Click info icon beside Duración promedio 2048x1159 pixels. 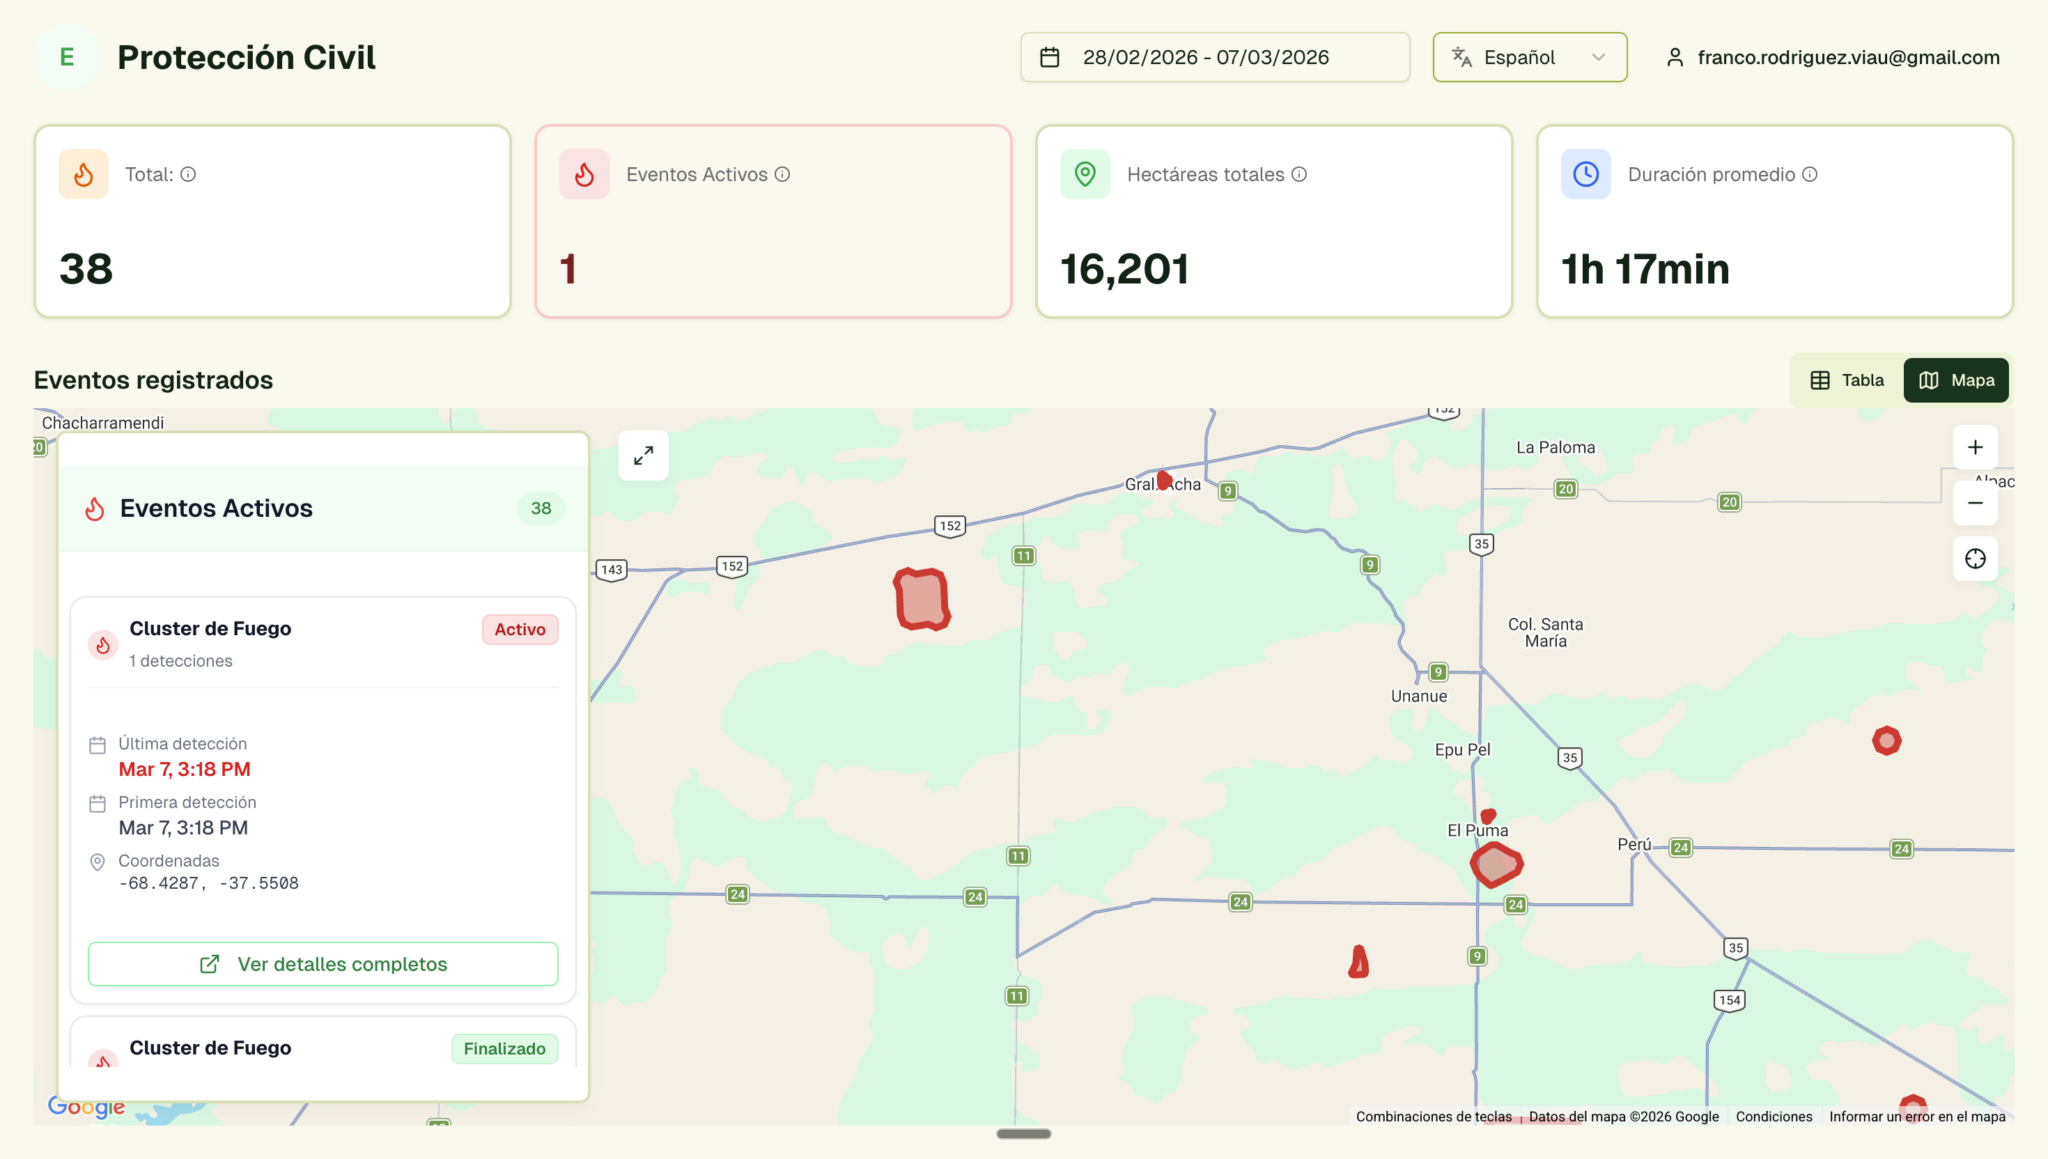pos(1810,174)
